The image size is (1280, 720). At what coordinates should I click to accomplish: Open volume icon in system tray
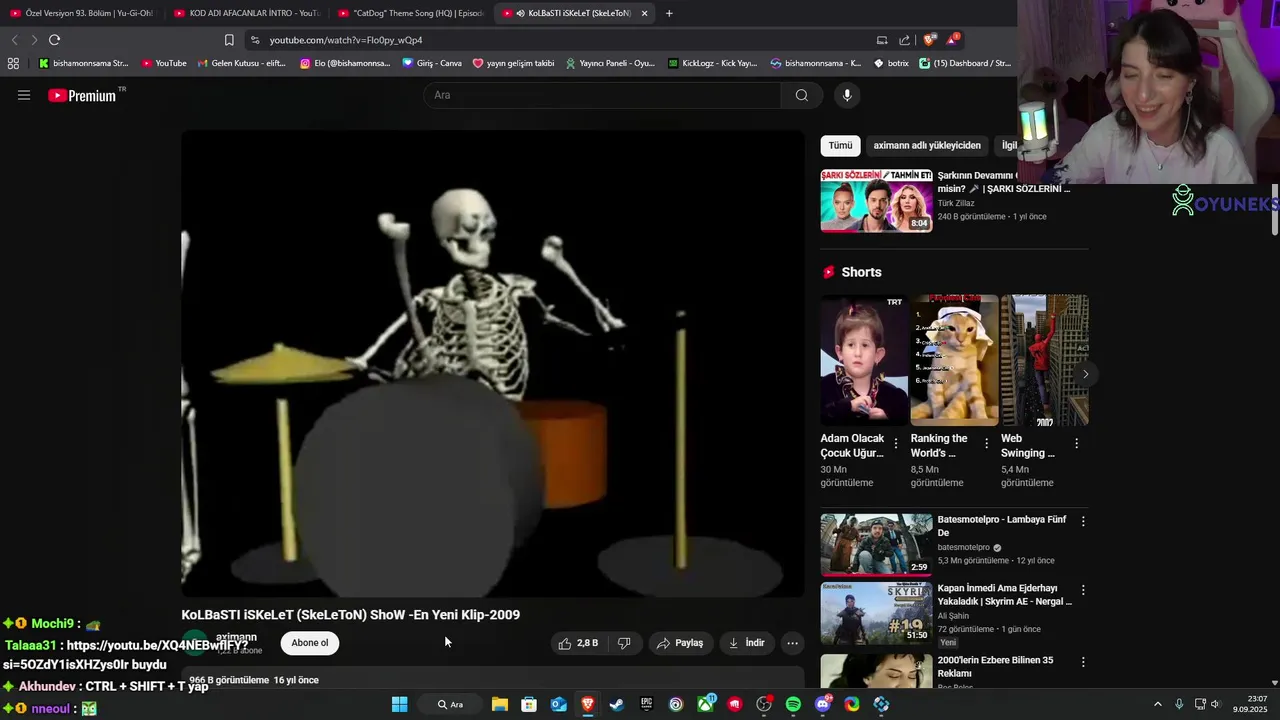[x=1216, y=704]
